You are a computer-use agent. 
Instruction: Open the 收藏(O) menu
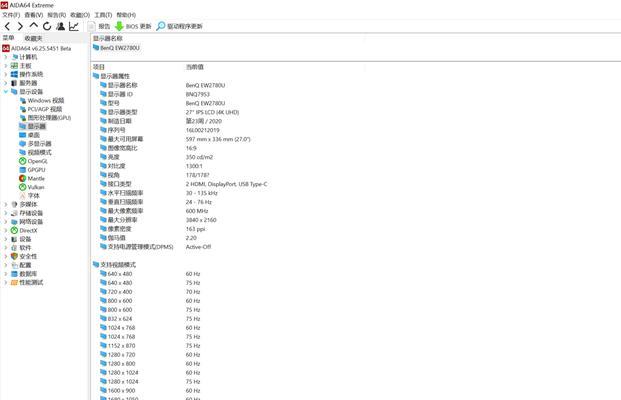click(80, 15)
